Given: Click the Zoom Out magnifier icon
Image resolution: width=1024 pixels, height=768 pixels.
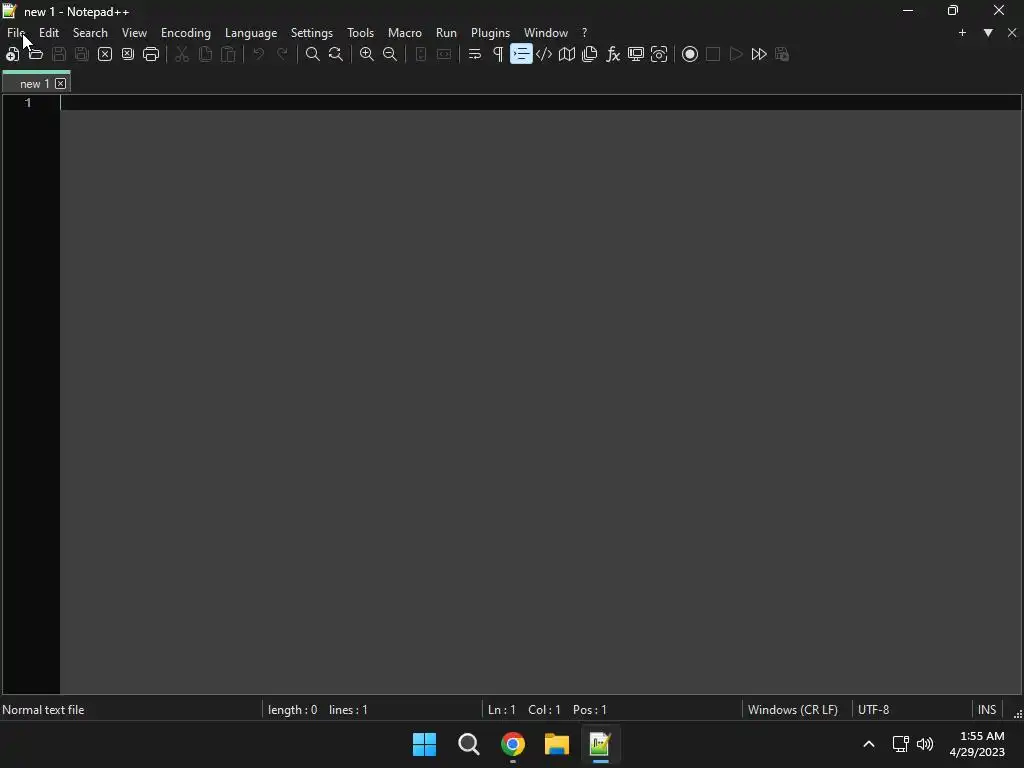Looking at the screenshot, I should pyautogui.click(x=390, y=54).
